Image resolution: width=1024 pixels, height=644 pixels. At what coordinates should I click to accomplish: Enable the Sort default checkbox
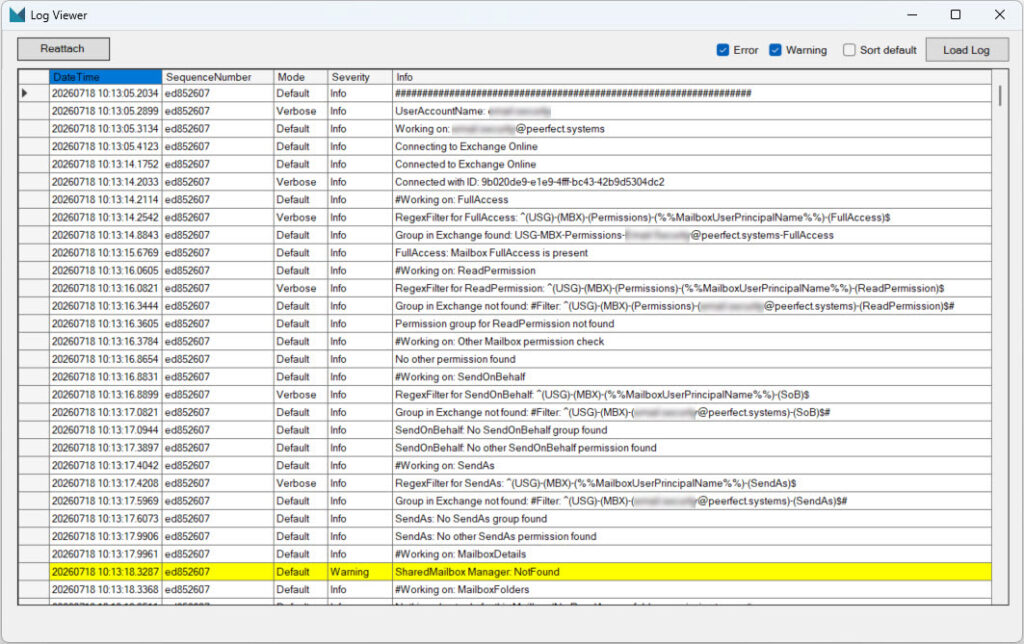pyautogui.click(x=849, y=50)
